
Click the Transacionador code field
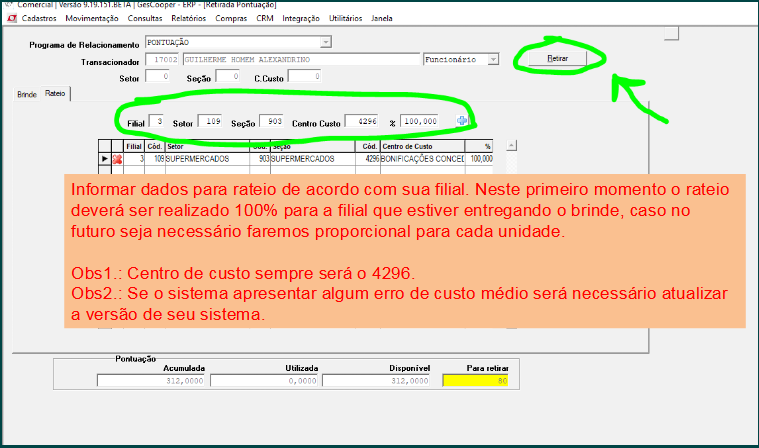pos(162,60)
